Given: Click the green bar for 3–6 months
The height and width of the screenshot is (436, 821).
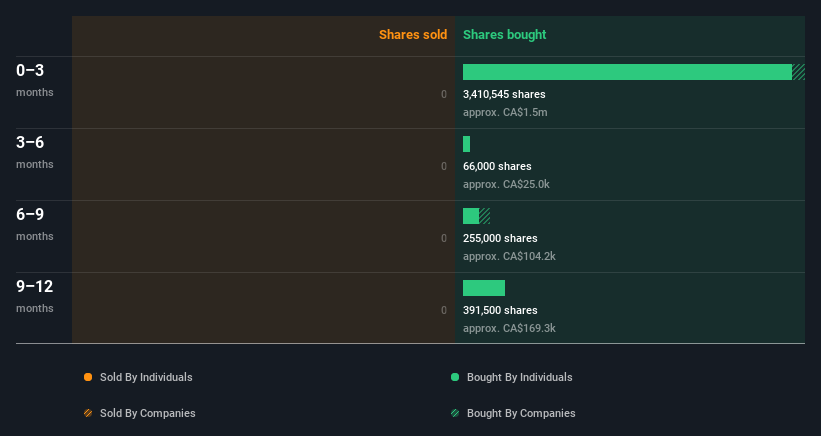Looking at the screenshot, I should point(467,144).
